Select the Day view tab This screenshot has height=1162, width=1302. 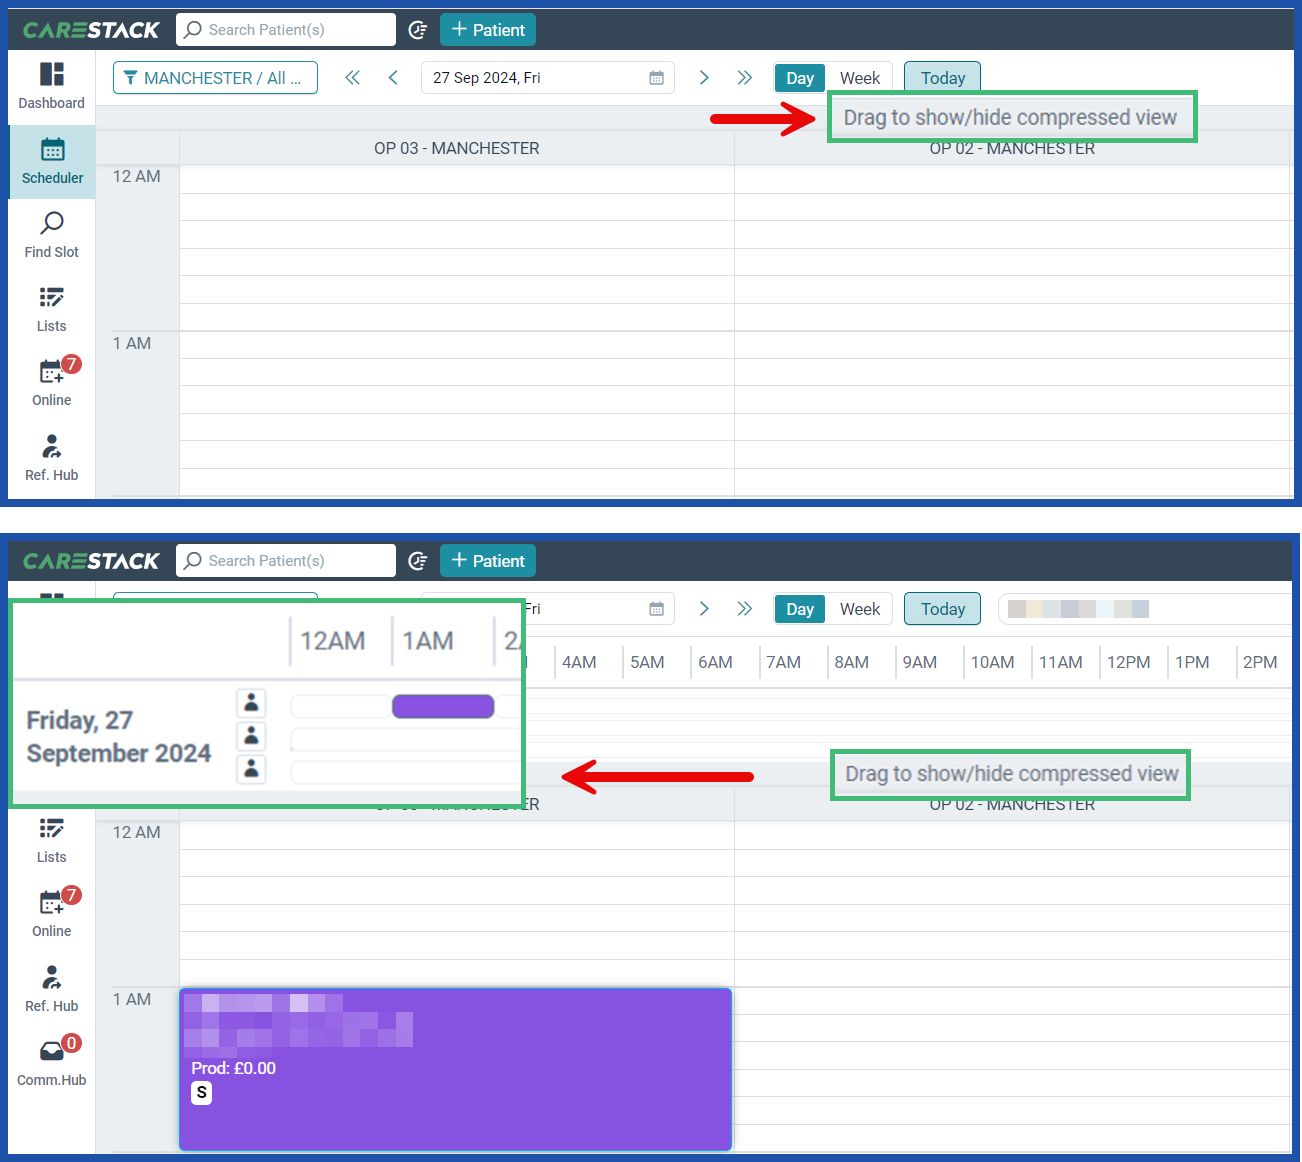[799, 77]
